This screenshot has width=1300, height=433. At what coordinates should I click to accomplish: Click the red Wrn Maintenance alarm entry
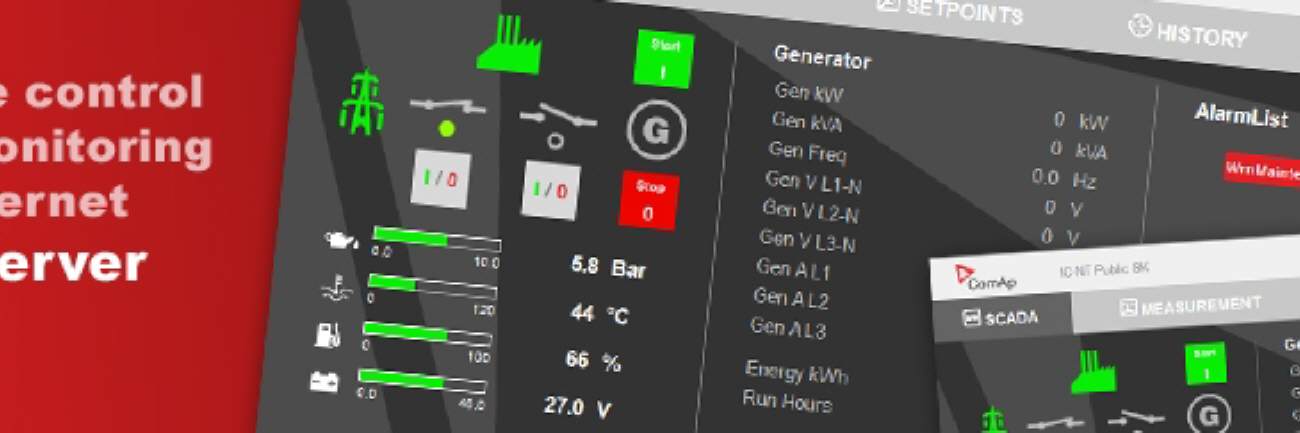coord(1262,169)
